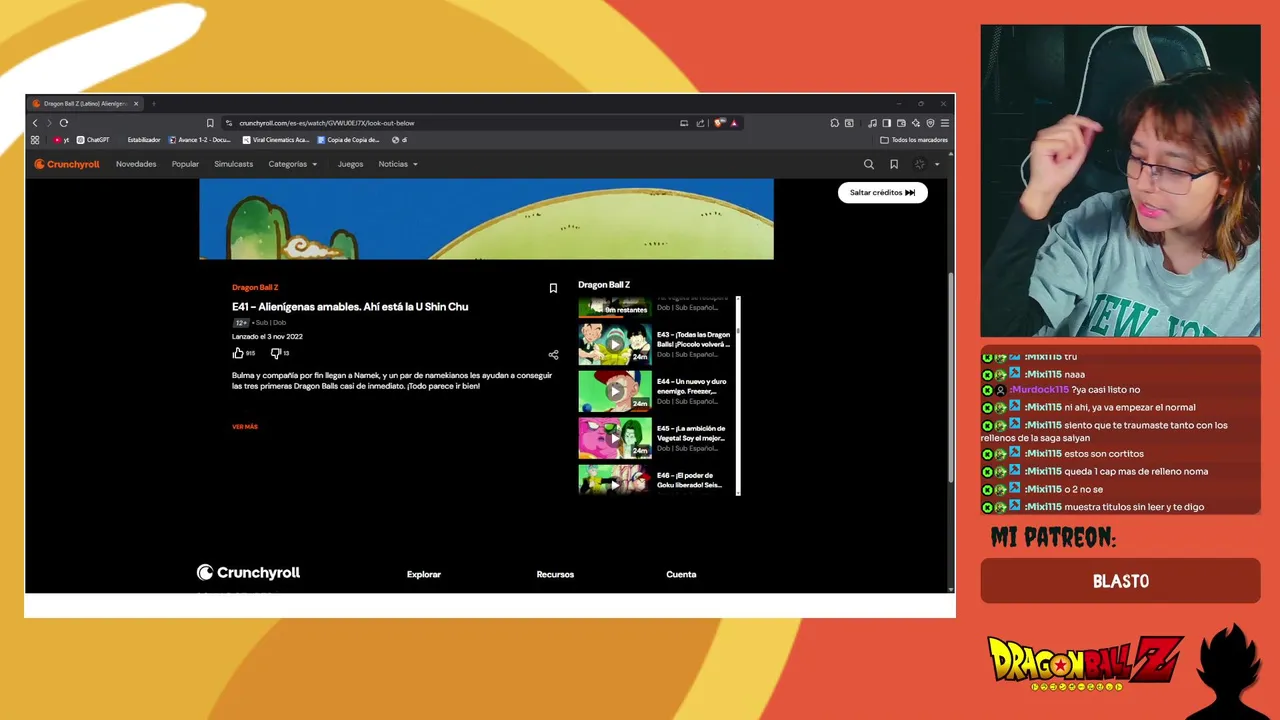Viewport: 1280px width, 720px height.
Task: Open the browser extensions puzzle icon
Action: click(835, 123)
